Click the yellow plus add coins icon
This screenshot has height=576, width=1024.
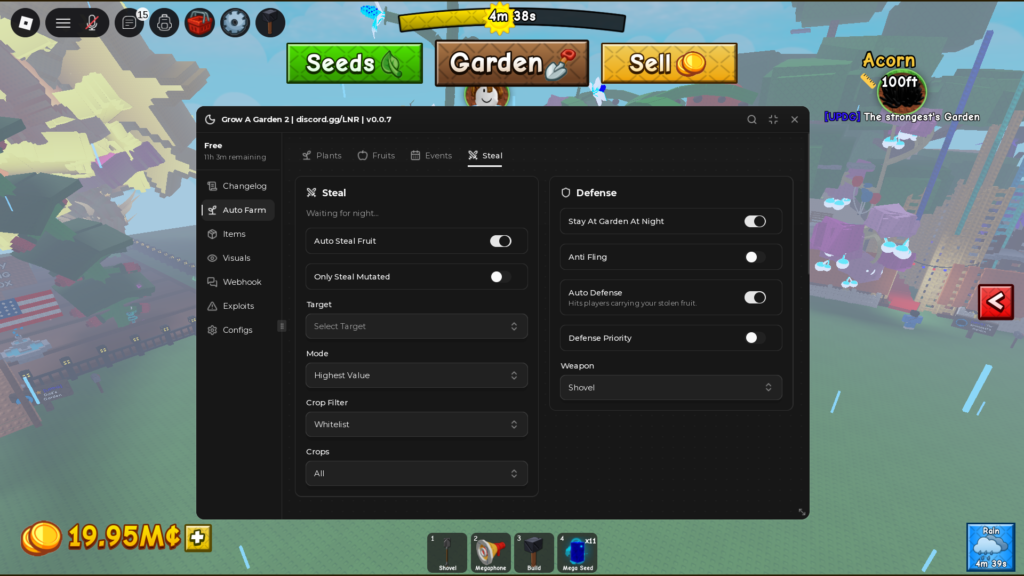198,537
